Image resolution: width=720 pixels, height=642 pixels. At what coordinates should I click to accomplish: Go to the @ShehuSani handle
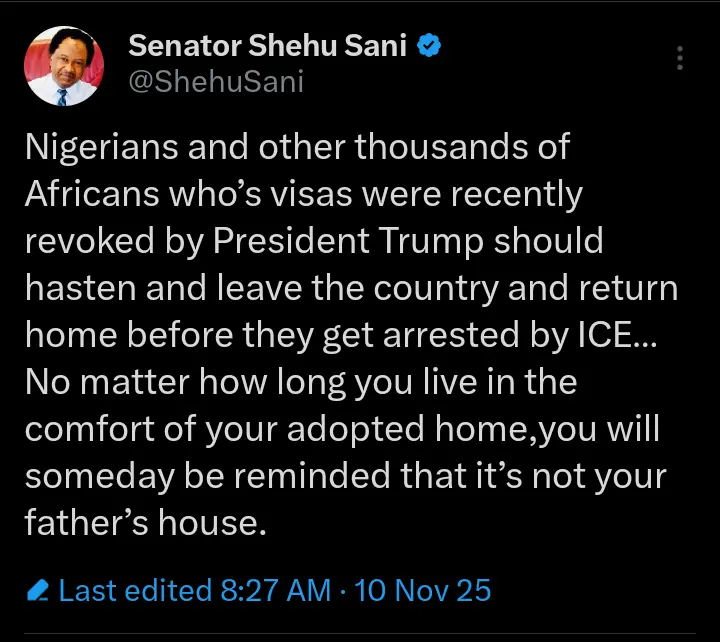216,82
